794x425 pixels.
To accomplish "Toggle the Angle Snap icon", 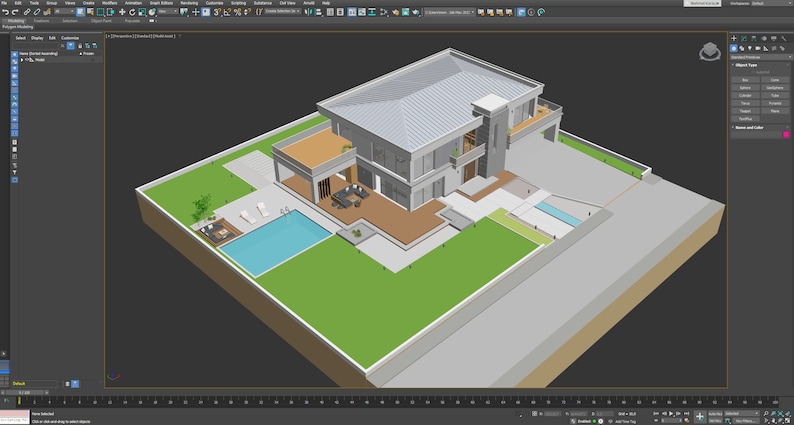I will [227, 12].
